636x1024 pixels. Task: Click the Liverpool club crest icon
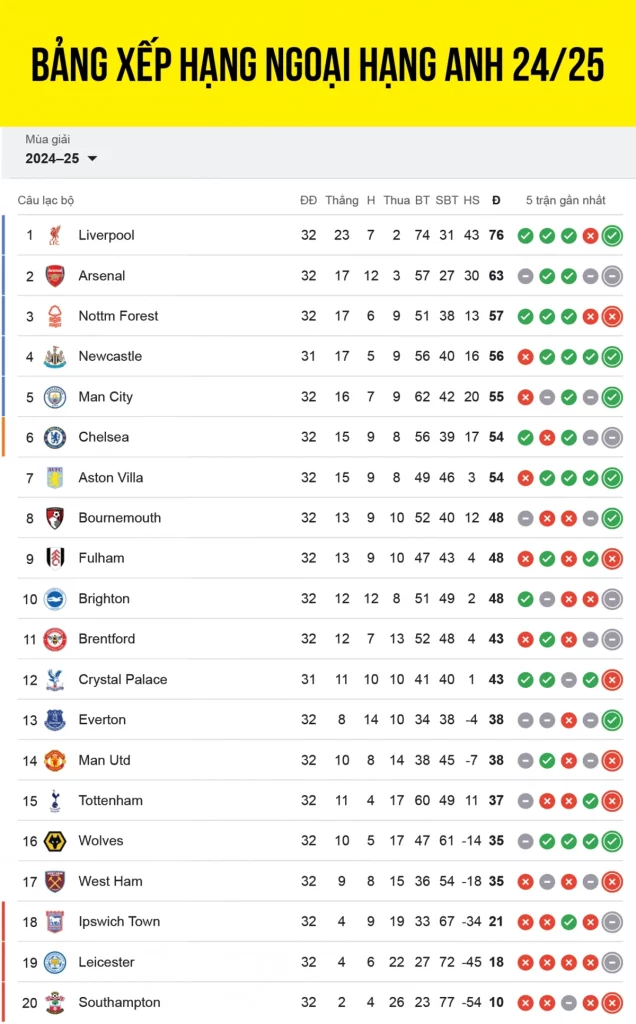55,235
